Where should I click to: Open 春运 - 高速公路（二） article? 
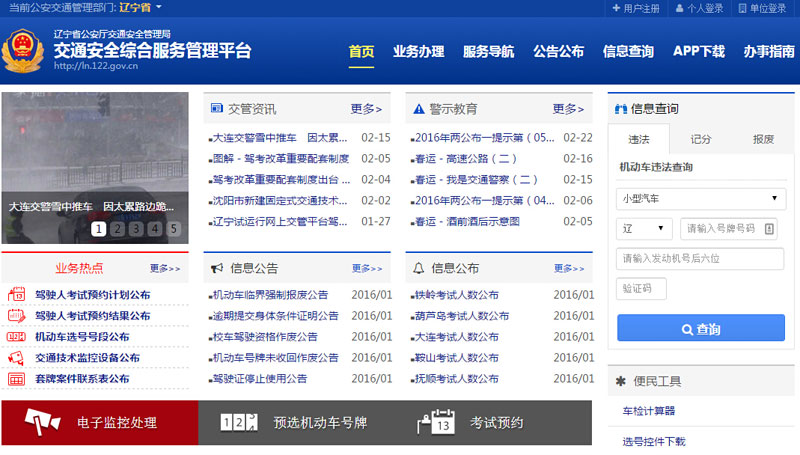466,159
